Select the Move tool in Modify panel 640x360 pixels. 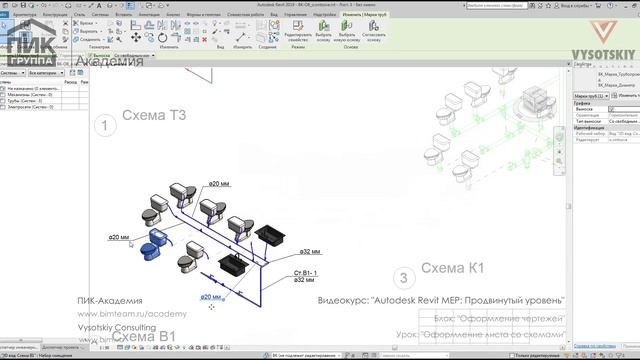click(136, 38)
